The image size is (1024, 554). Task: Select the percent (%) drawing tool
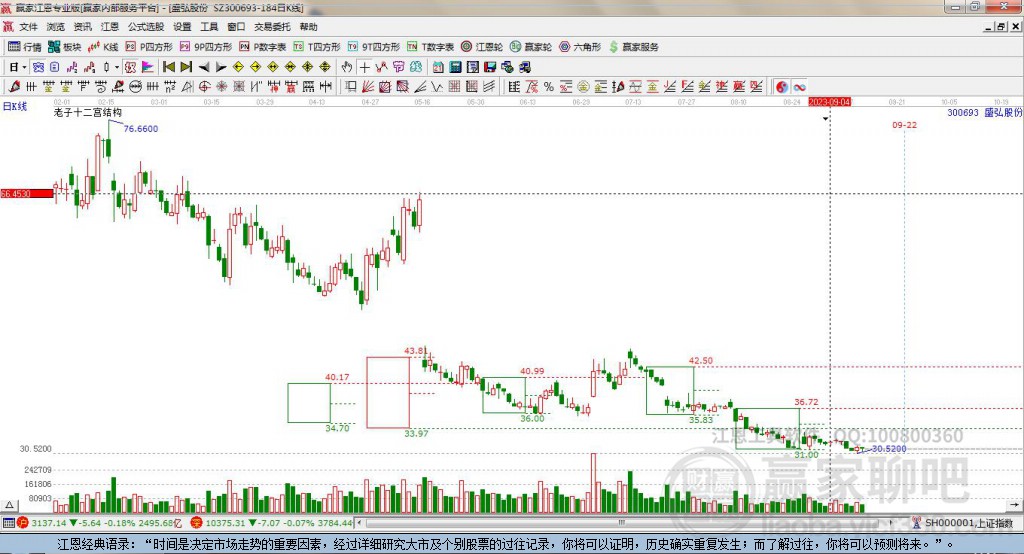coord(549,86)
